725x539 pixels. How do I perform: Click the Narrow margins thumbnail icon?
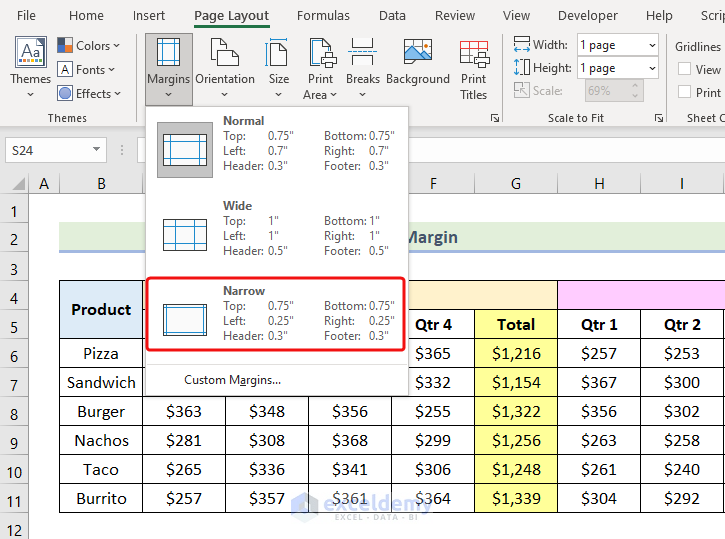pyautogui.click(x=184, y=320)
